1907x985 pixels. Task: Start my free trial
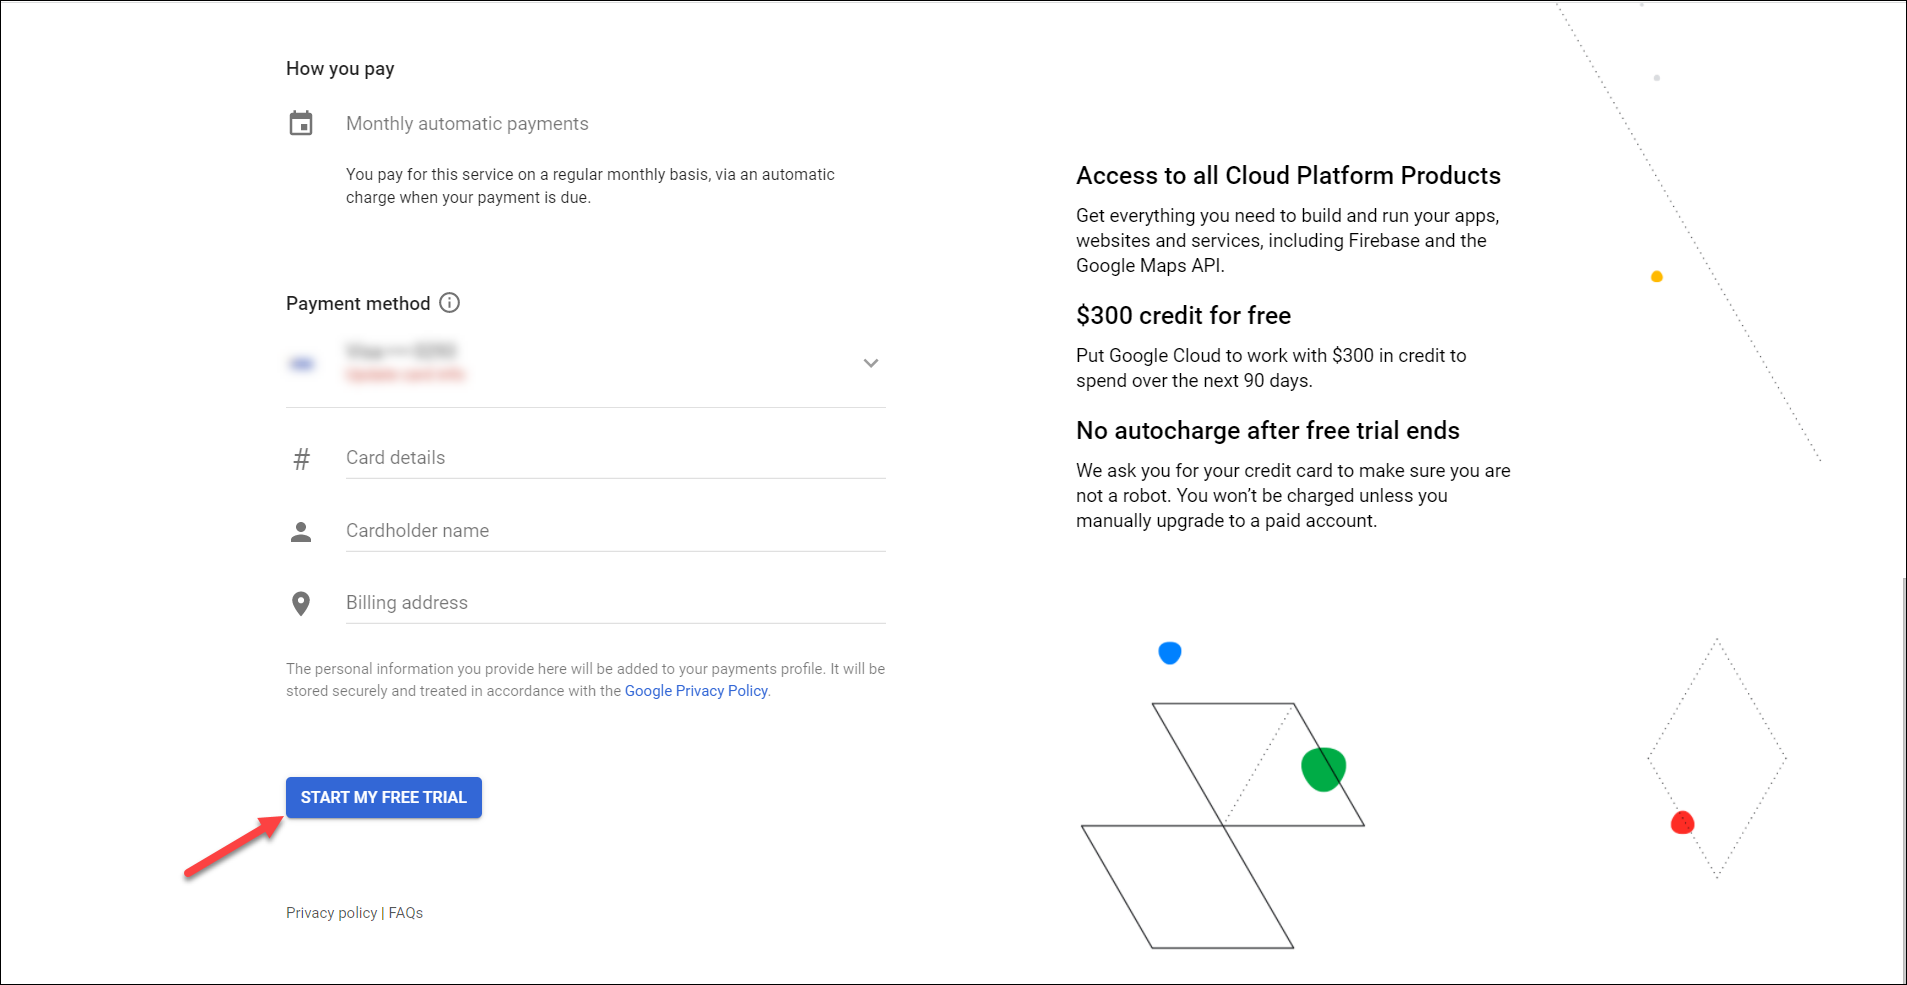click(x=384, y=797)
